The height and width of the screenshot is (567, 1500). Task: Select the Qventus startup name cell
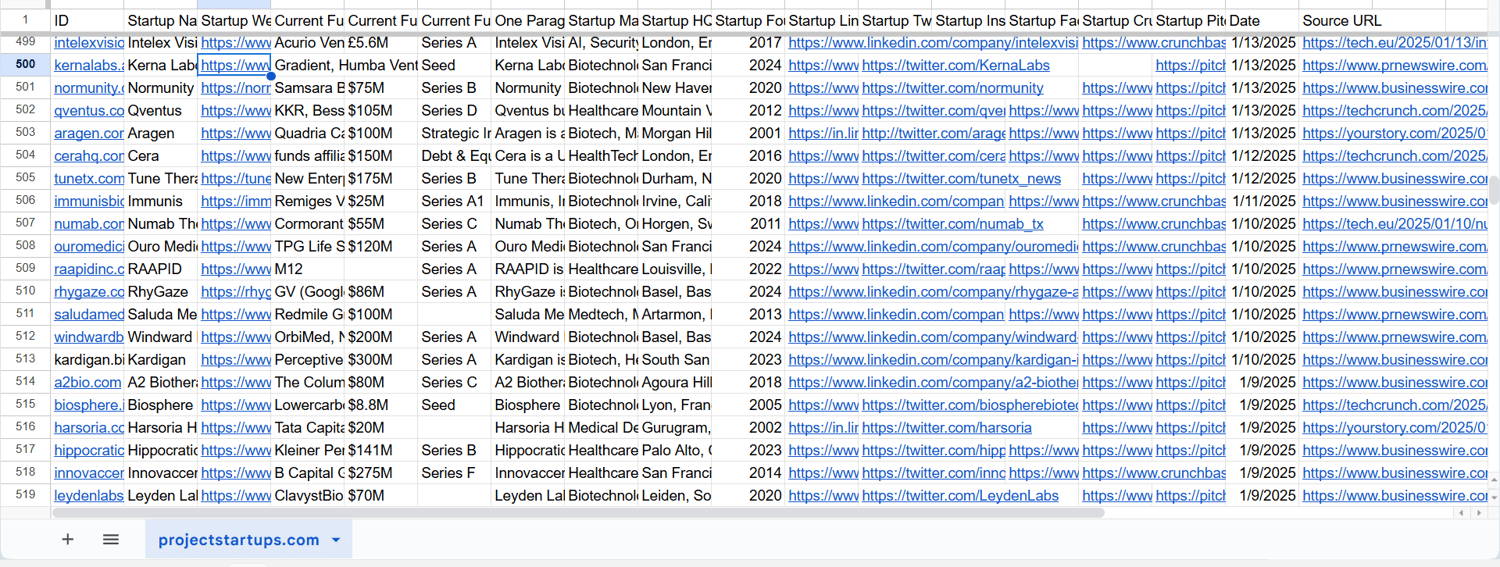(161, 111)
